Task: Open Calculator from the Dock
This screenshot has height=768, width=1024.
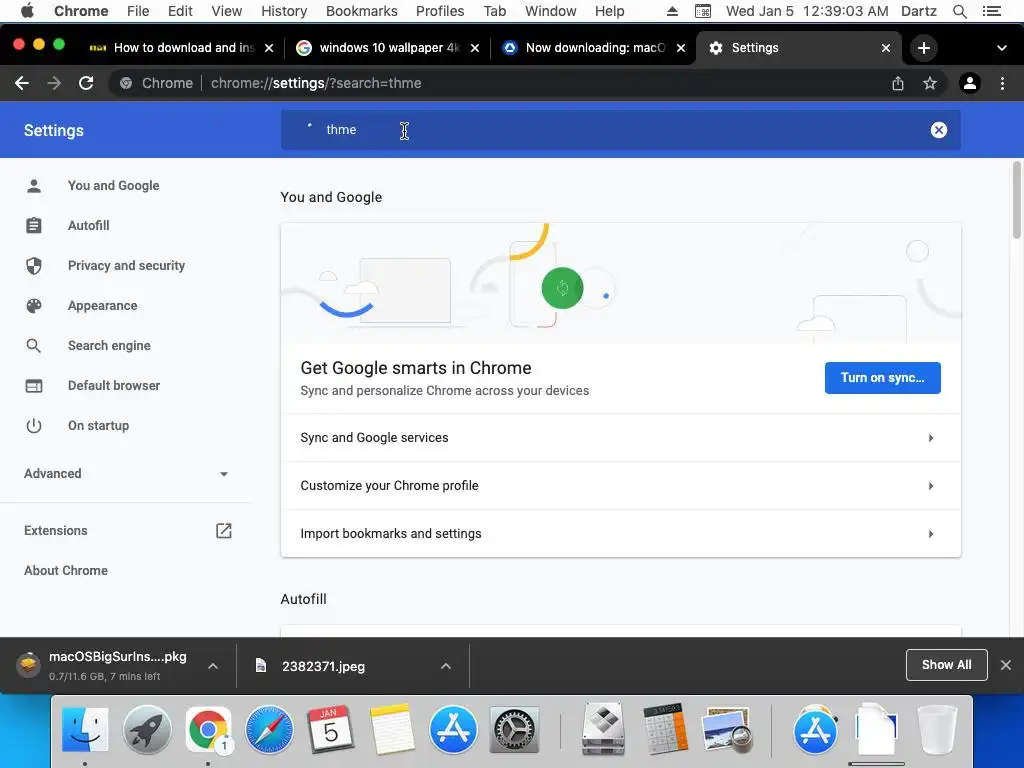Action: pyautogui.click(x=665, y=729)
